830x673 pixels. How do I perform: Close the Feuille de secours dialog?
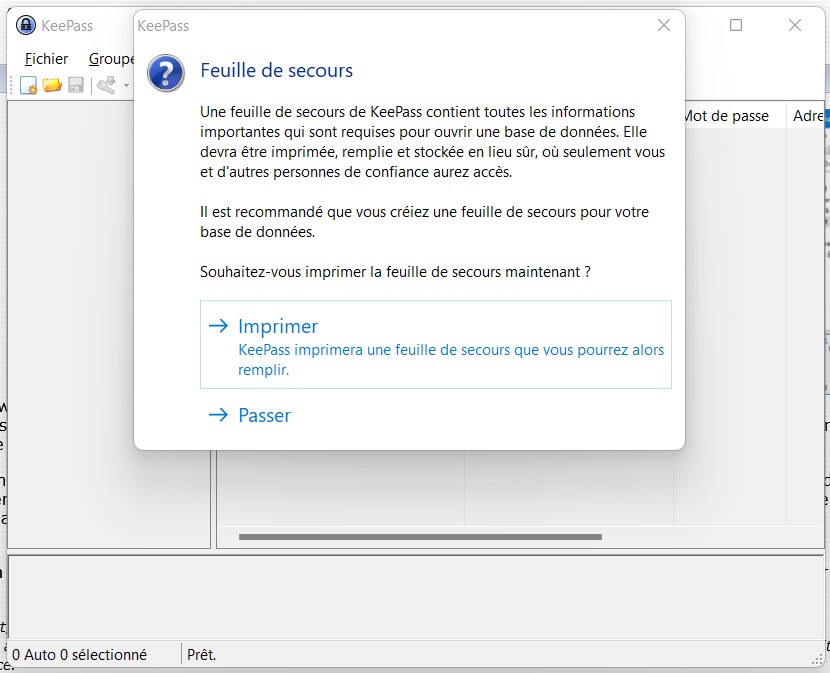coord(663,26)
